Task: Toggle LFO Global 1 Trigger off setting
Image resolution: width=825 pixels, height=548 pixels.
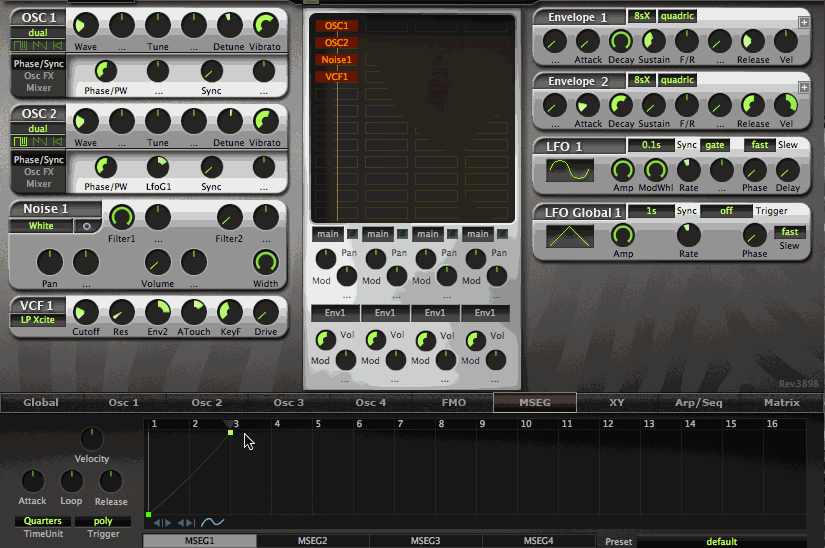Action: 726,211
